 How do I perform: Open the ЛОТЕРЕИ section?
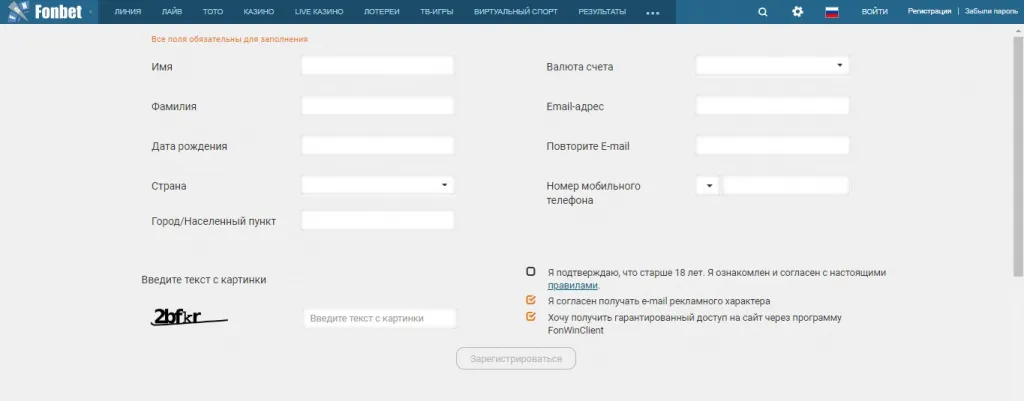pyautogui.click(x=381, y=12)
